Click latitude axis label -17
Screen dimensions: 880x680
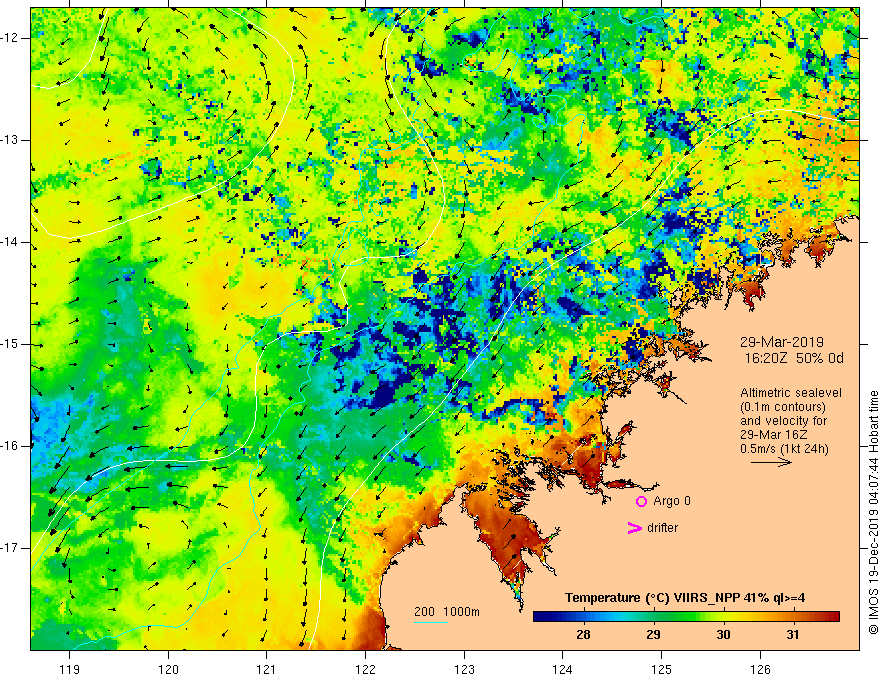click(x=10, y=548)
